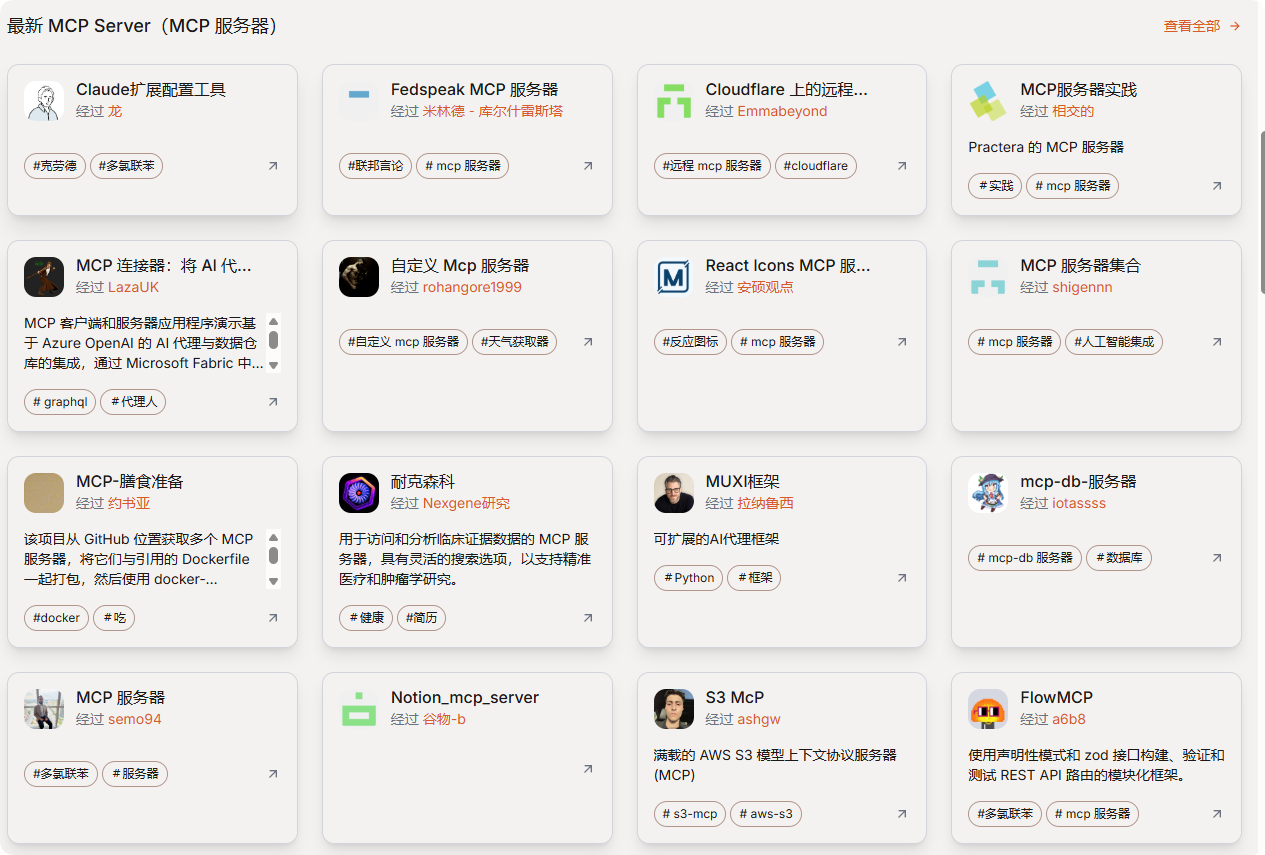The height and width of the screenshot is (855, 1265).
Task: Open external link arrow on Fedspeak MCP 服务器 card
Action: click(588, 166)
